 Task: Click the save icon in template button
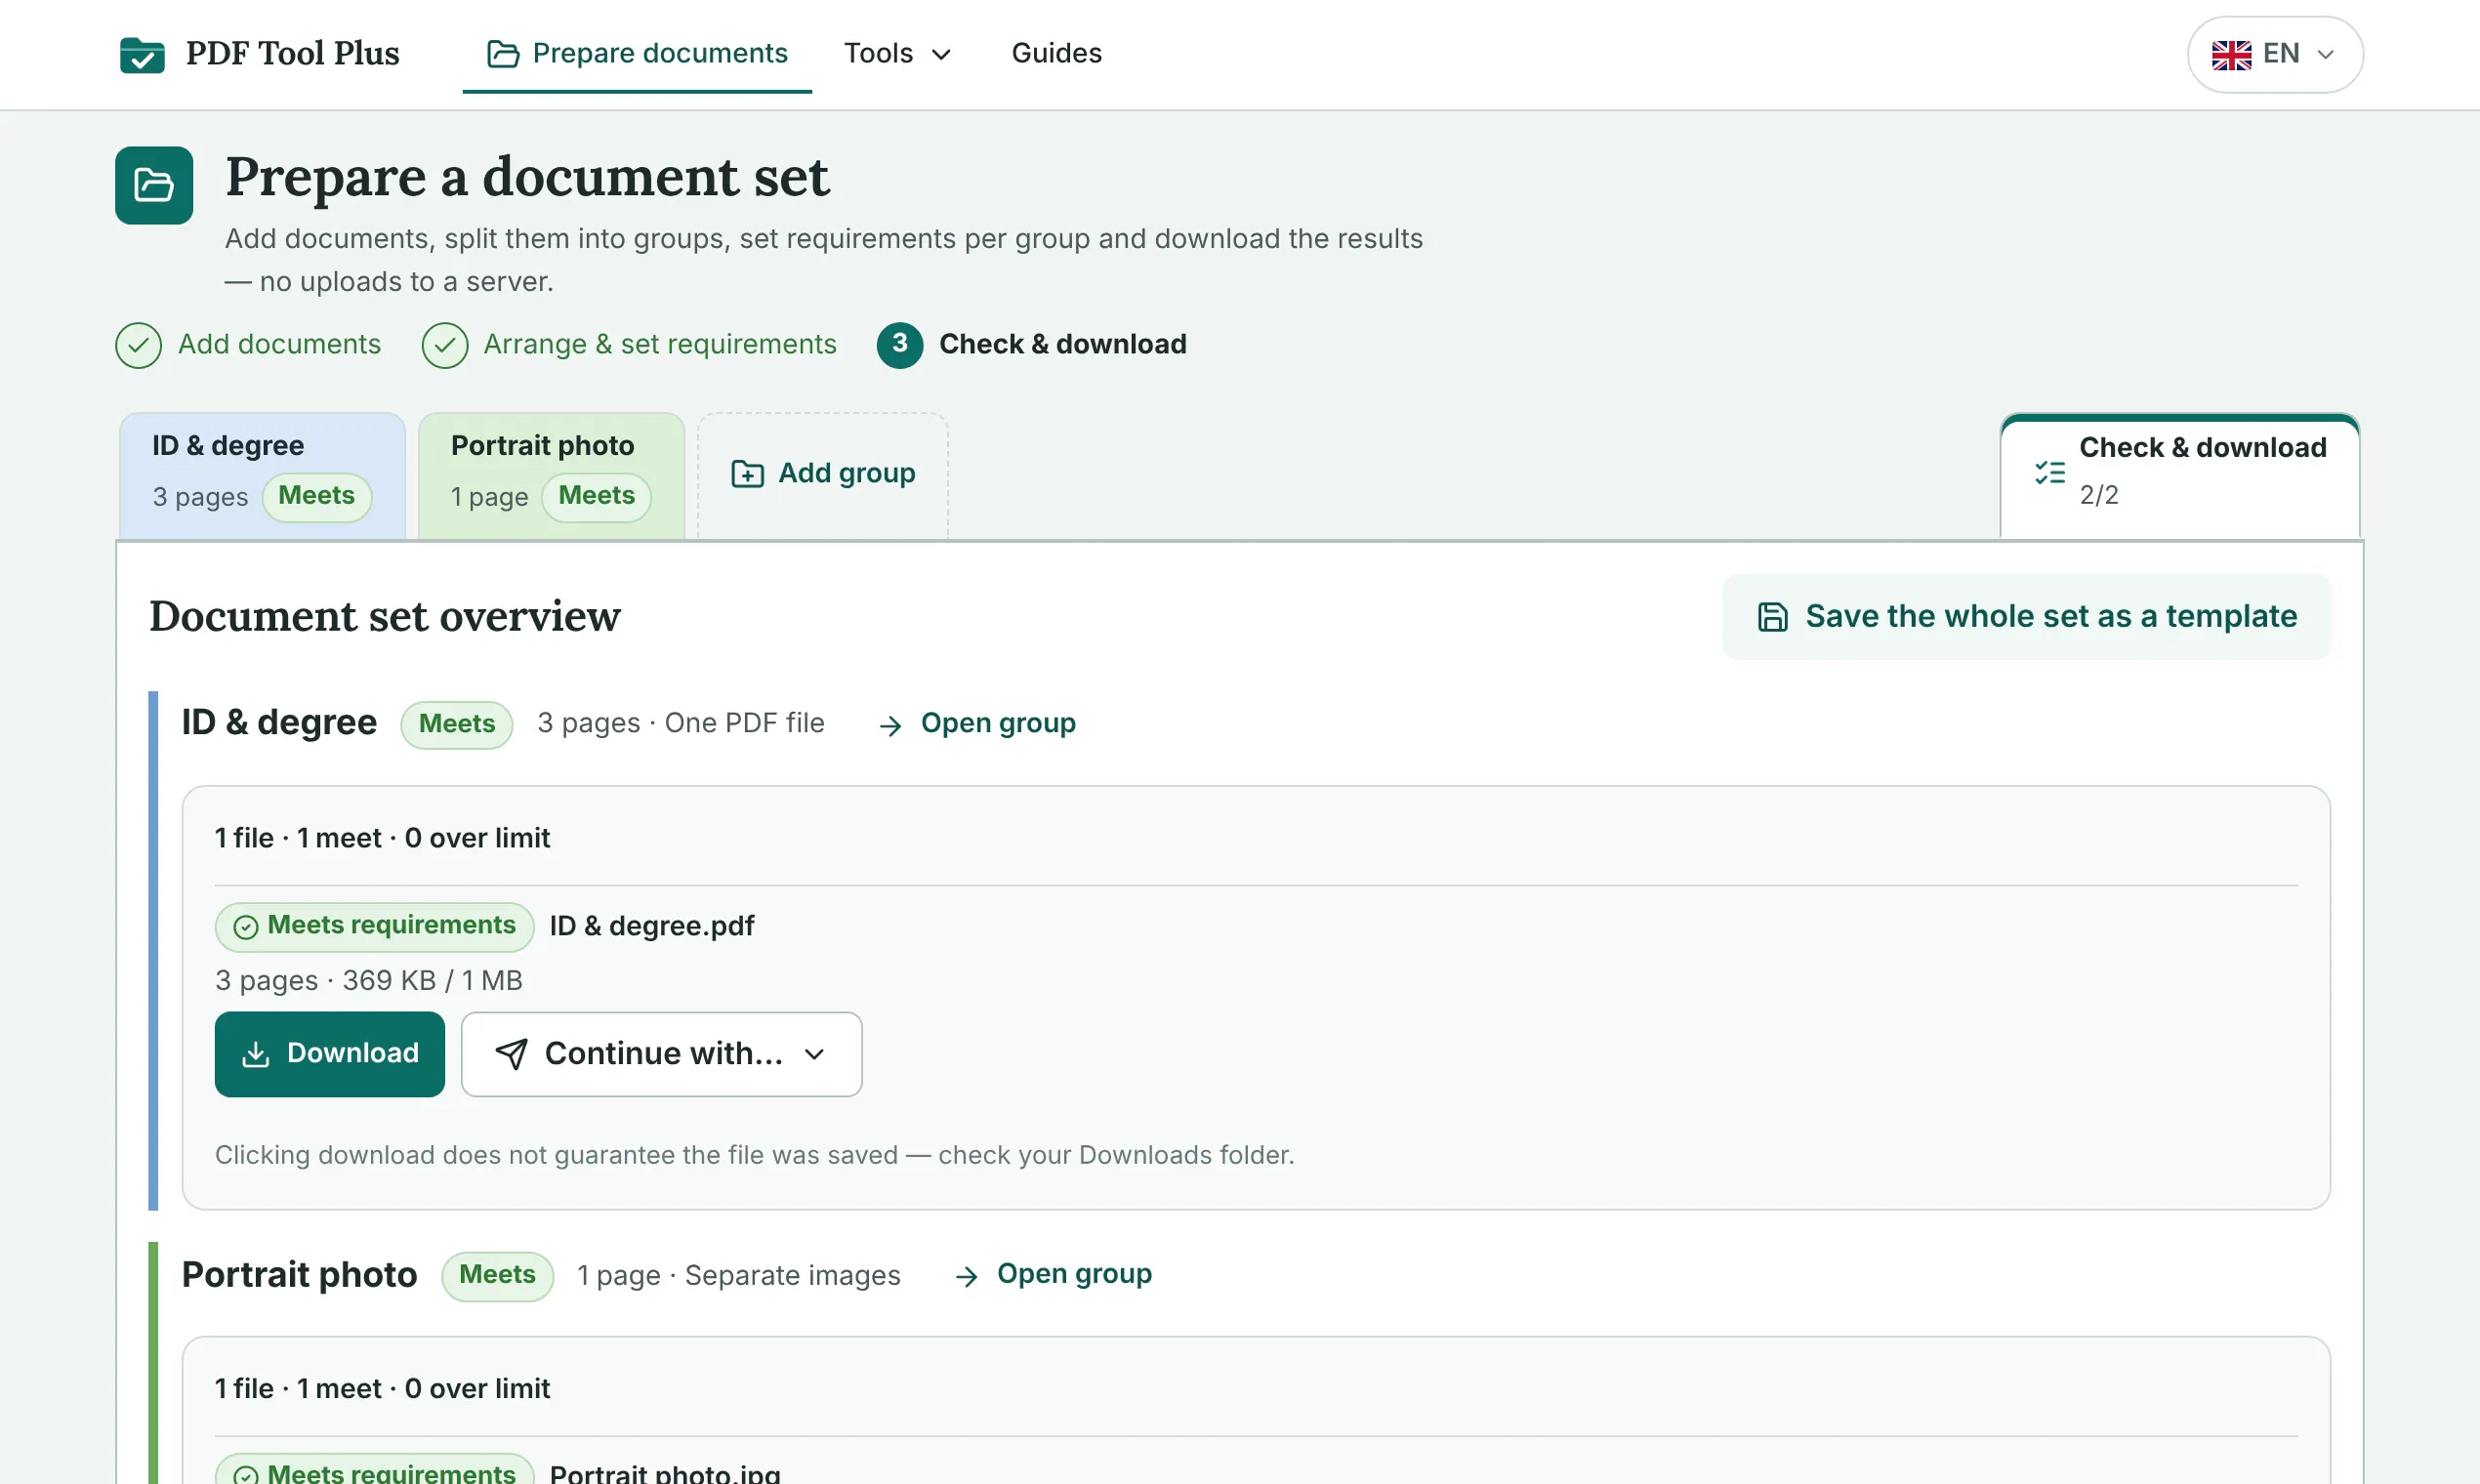click(x=1772, y=617)
